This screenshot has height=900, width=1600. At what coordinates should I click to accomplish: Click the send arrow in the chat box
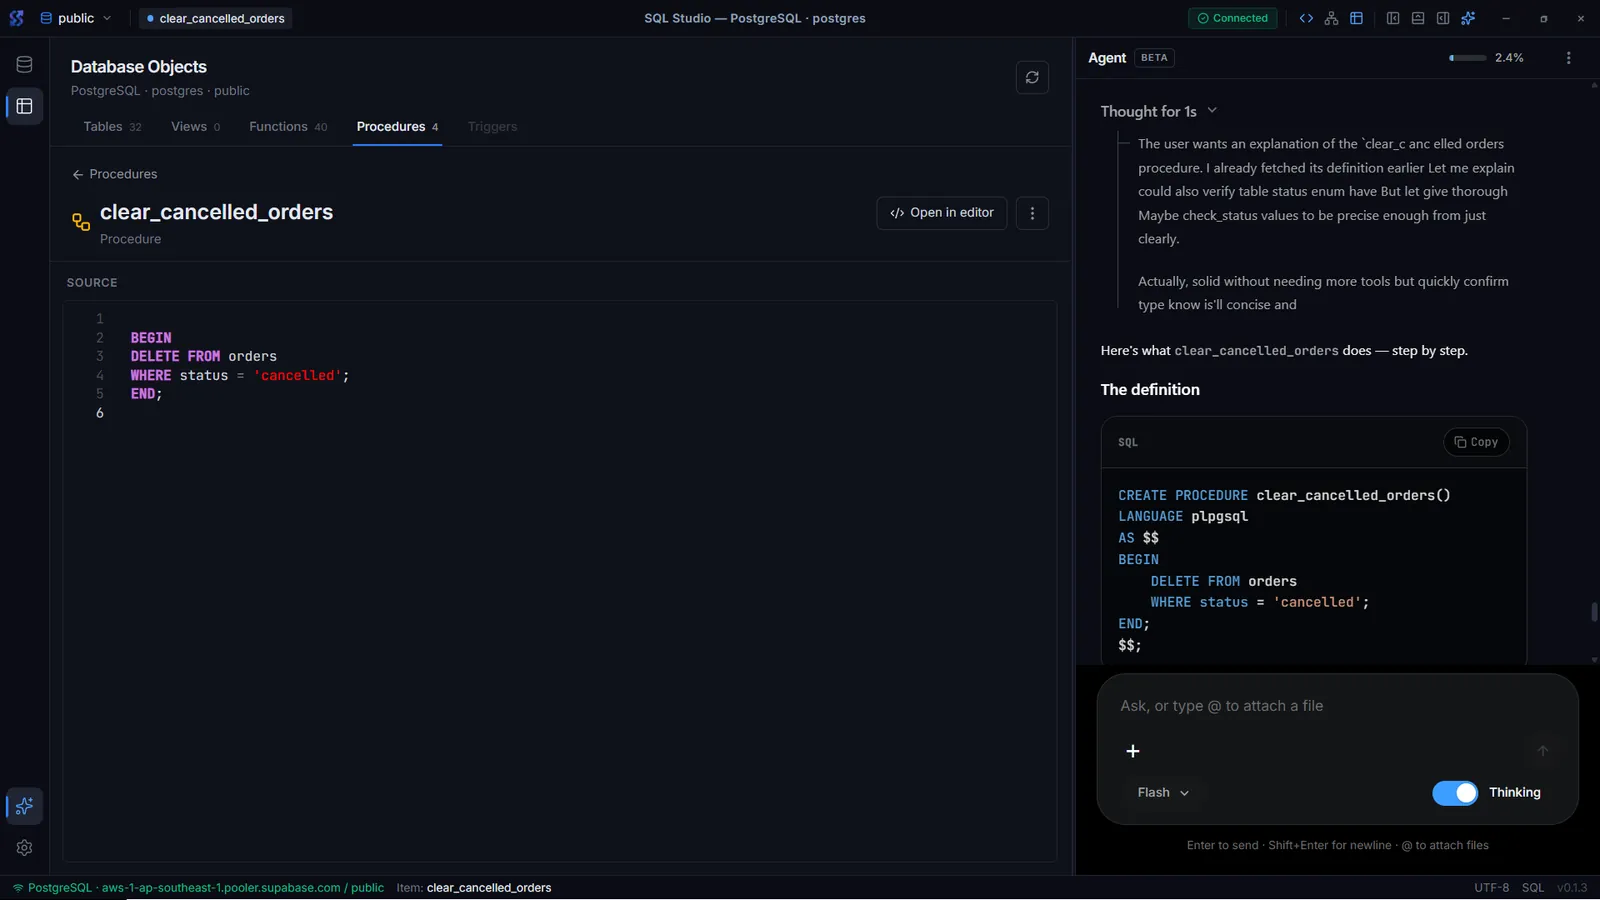(x=1543, y=751)
